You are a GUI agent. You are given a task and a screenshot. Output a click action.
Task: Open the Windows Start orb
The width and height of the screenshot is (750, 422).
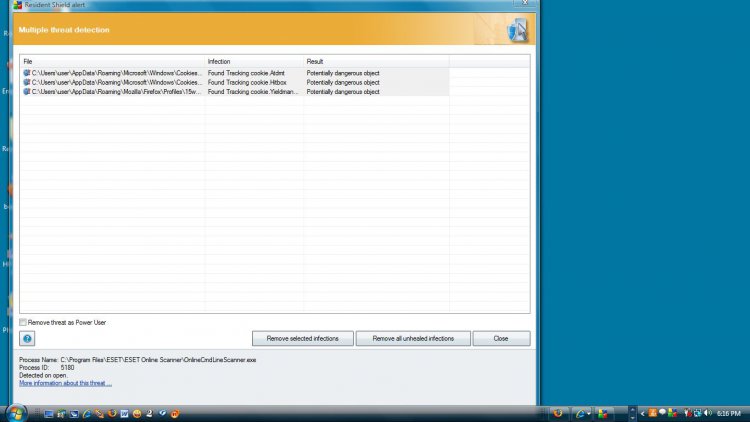[16, 413]
